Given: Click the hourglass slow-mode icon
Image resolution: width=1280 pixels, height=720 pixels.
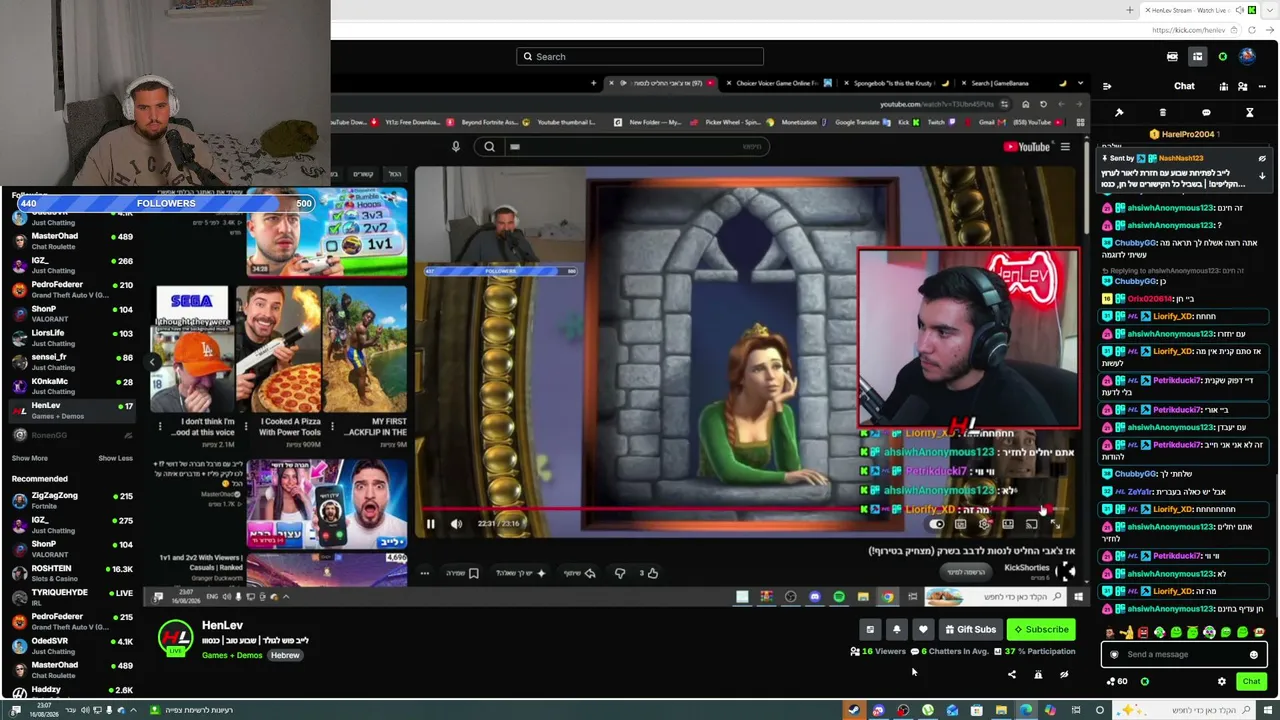Looking at the screenshot, I should click(x=1249, y=113).
